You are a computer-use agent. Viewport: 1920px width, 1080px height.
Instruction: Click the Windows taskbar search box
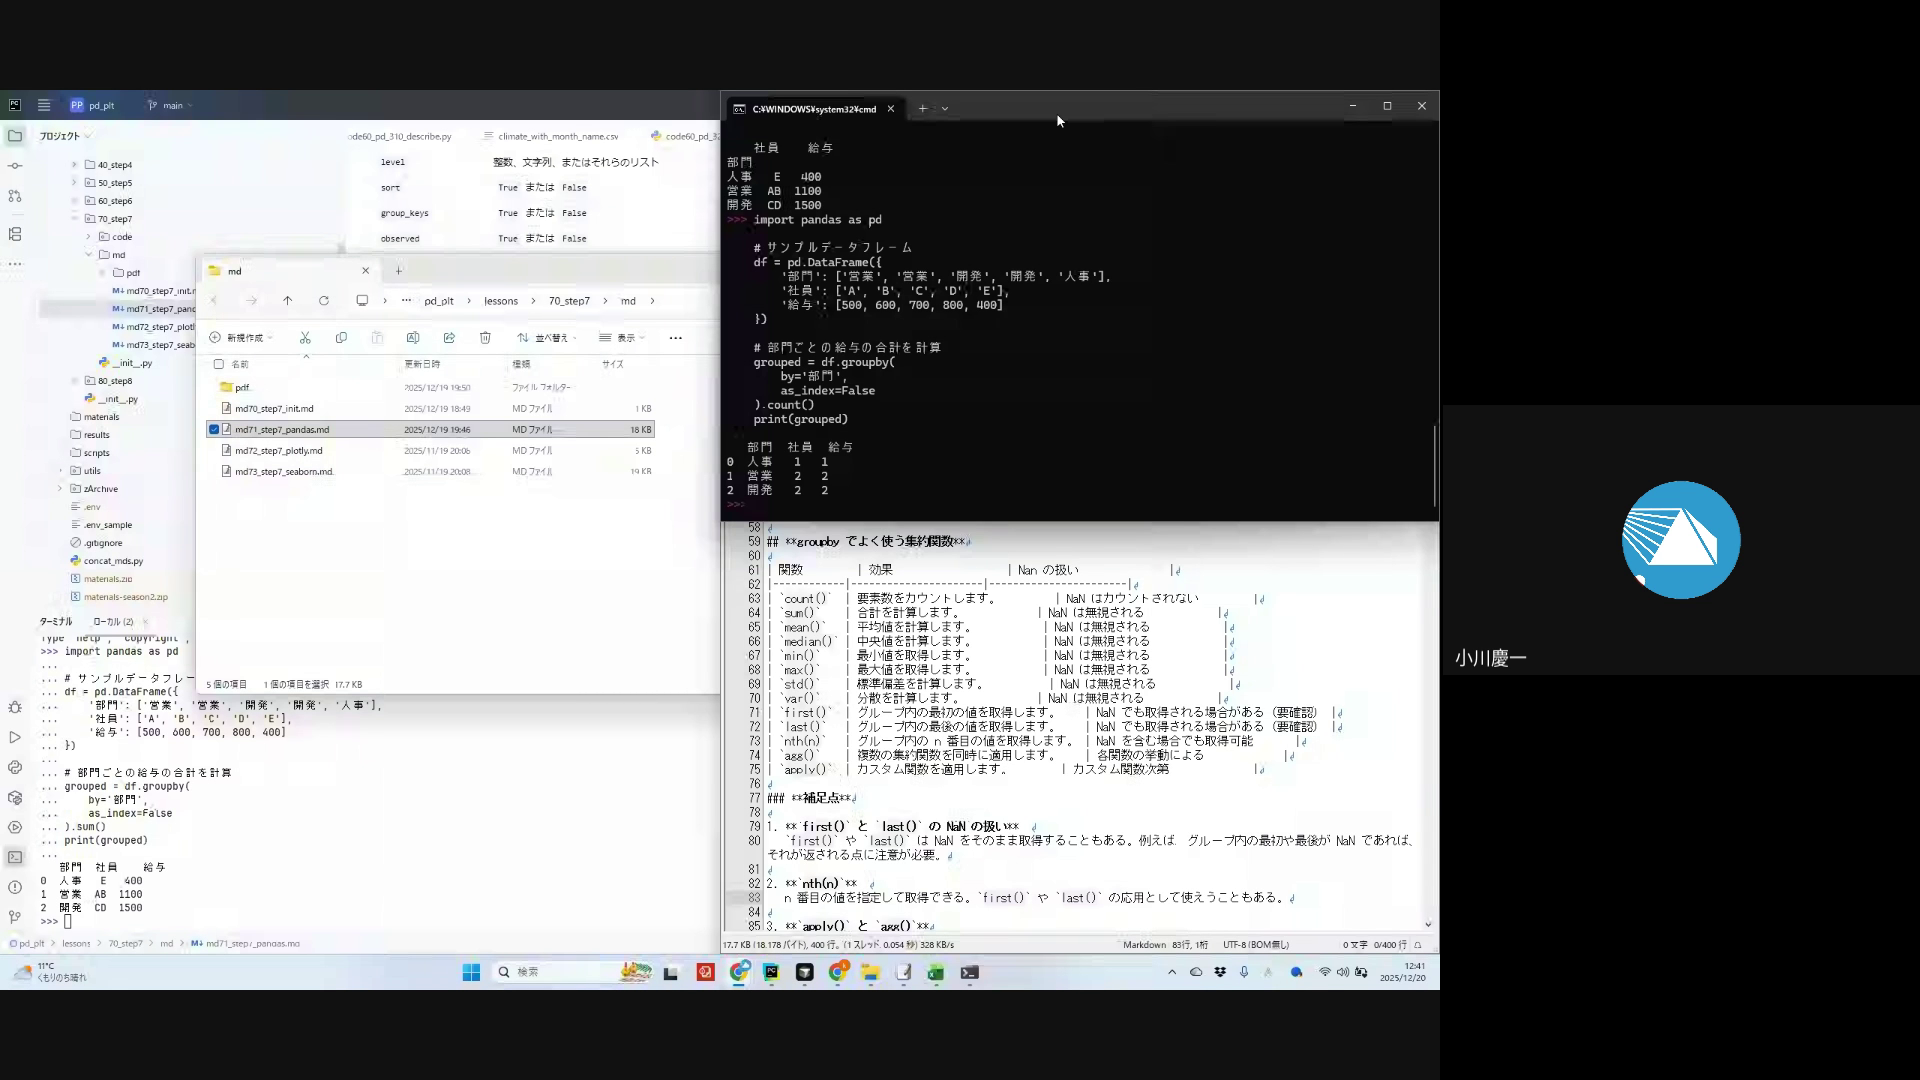click(560, 972)
